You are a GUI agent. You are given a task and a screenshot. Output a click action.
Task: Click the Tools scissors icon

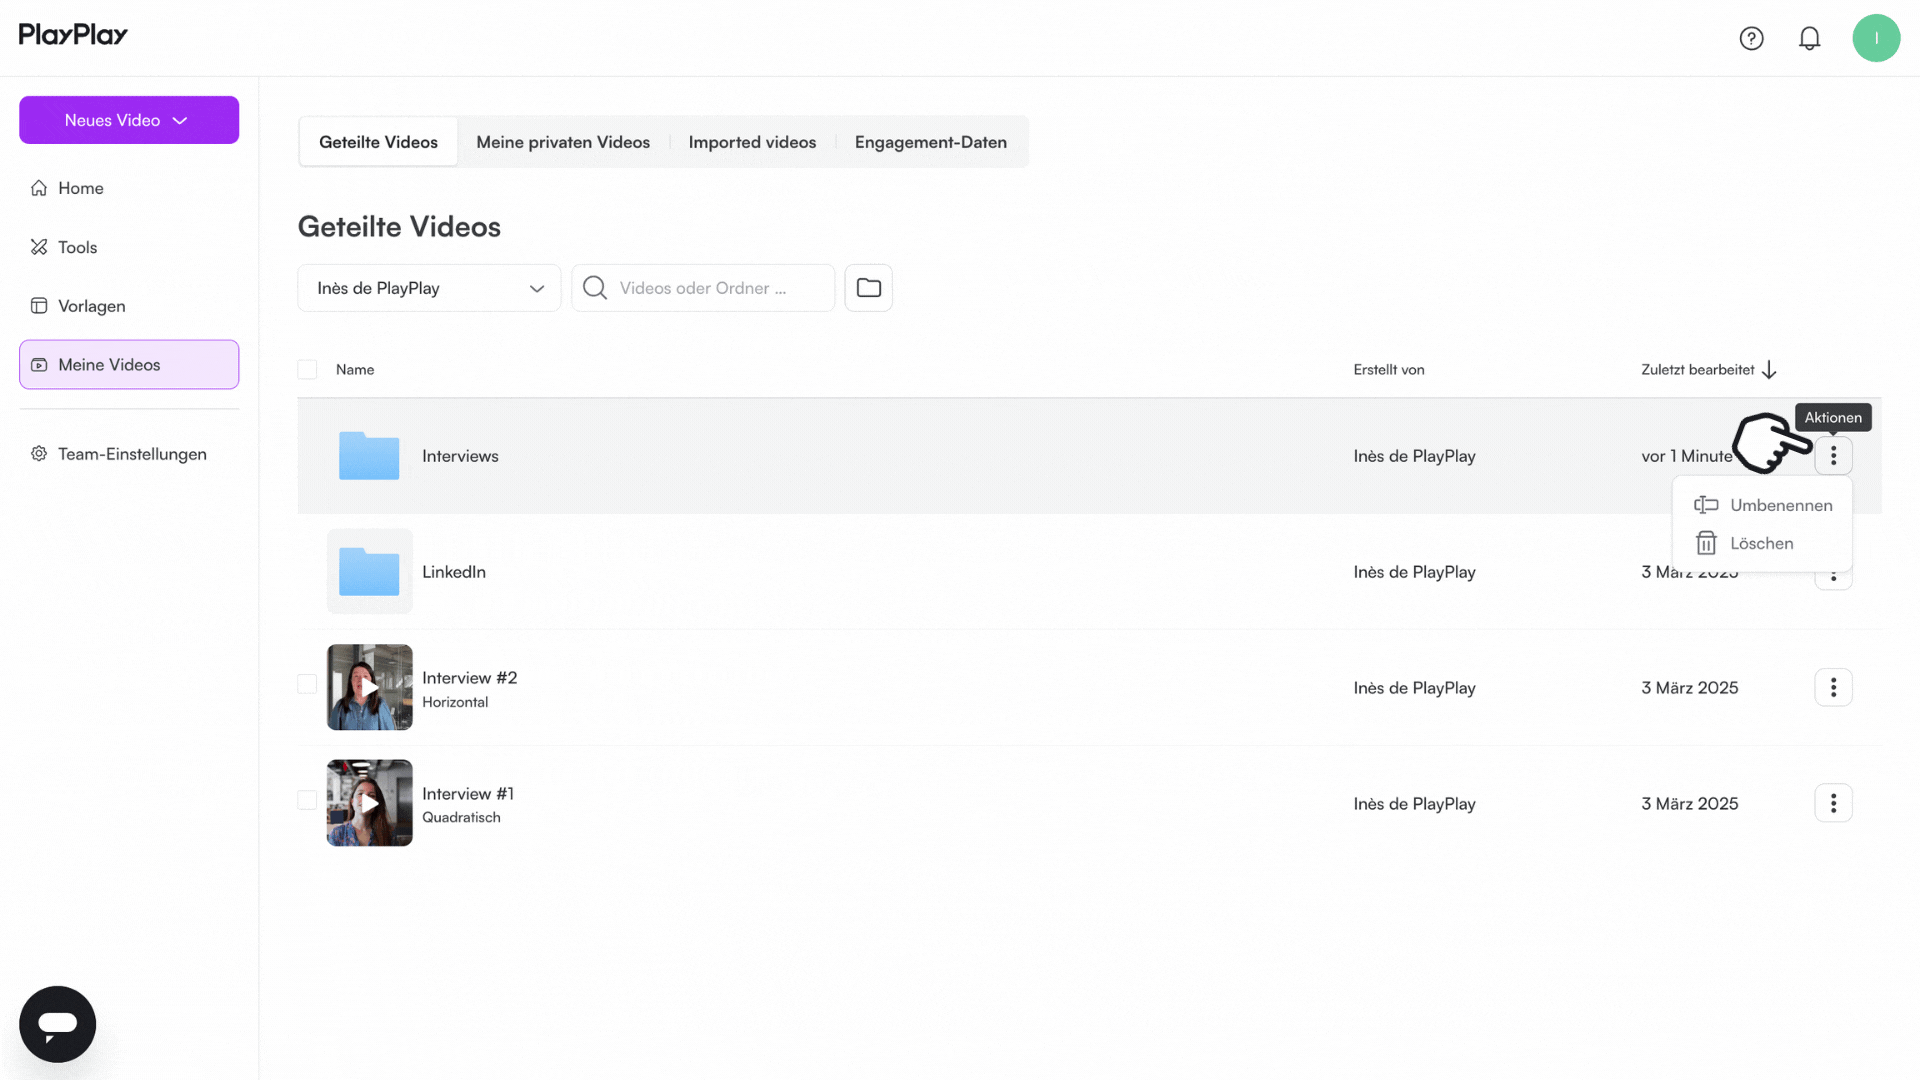tap(39, 247)
